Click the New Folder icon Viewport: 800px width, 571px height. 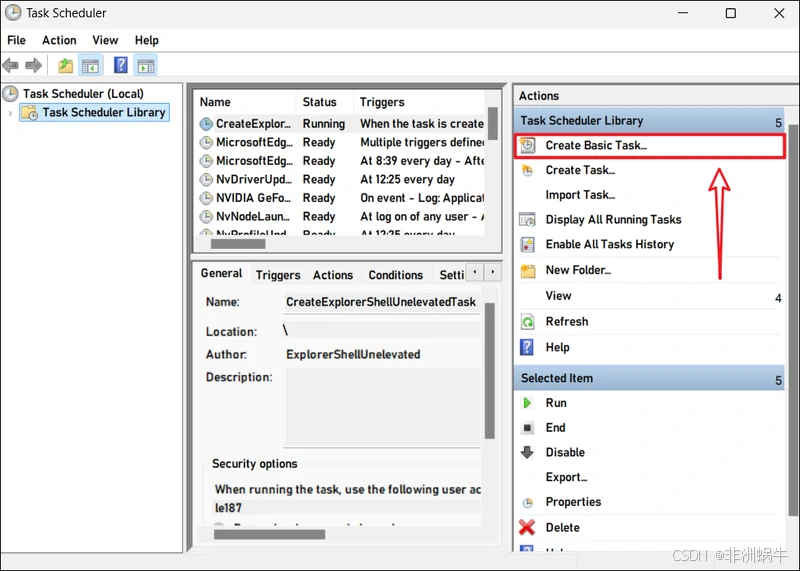tap(528, 270)
